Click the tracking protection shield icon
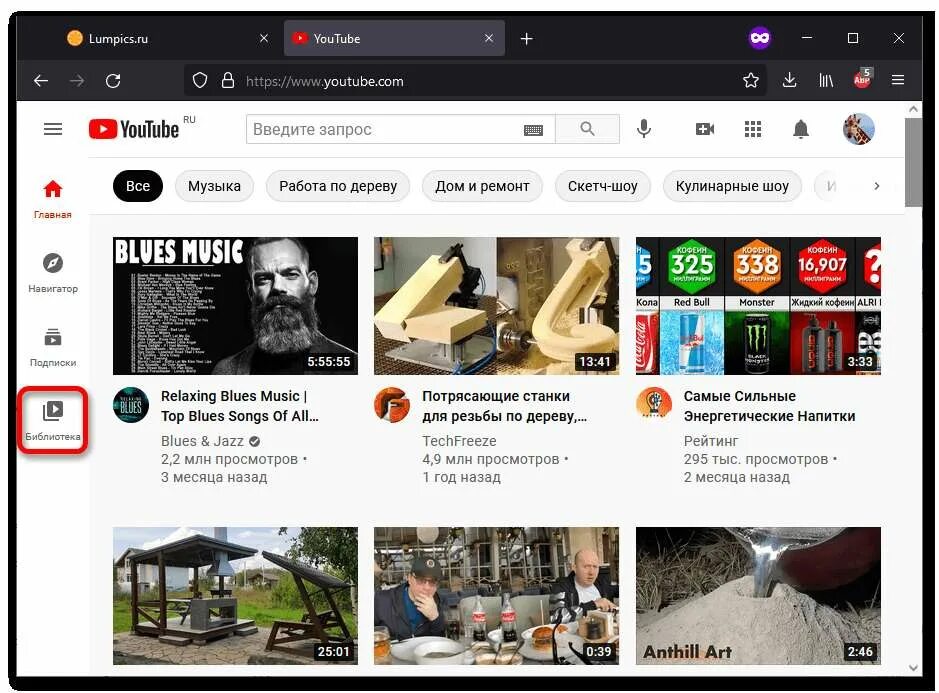Viewport: 939px width, 693px height. pos(200,80)
